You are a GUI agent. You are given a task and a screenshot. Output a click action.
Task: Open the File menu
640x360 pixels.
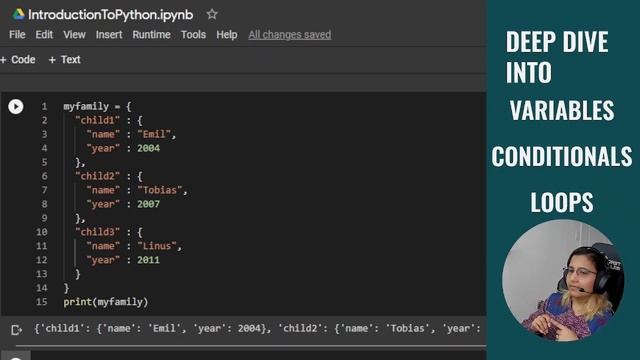pyautogui.click(x=17, y=35)
